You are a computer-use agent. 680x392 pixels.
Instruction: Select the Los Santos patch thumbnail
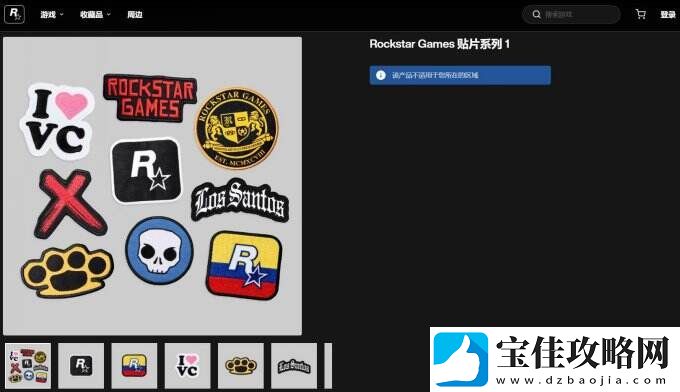[294, 366]
